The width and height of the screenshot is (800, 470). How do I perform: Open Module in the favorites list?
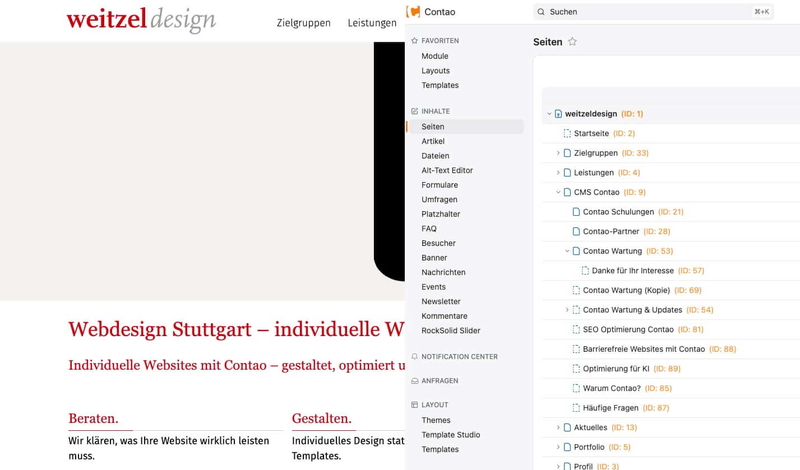(435, 56)
